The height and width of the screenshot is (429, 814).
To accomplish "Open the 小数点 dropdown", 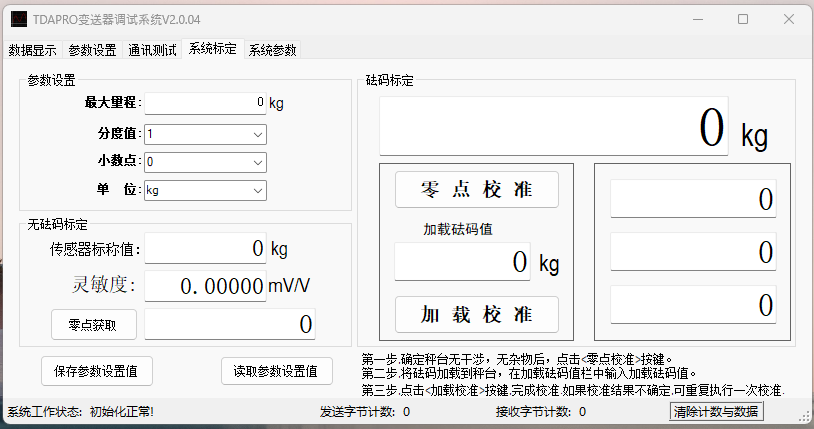I will (x=206, y=162).
